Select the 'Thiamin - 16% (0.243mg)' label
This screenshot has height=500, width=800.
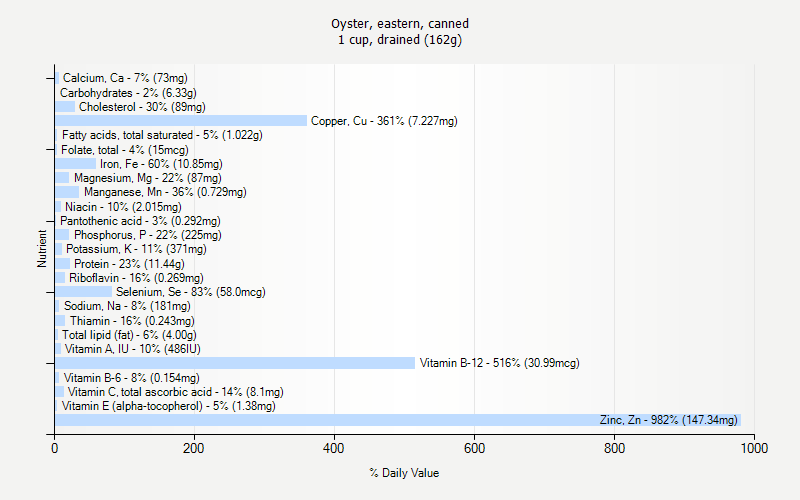(x=132, y=321)
